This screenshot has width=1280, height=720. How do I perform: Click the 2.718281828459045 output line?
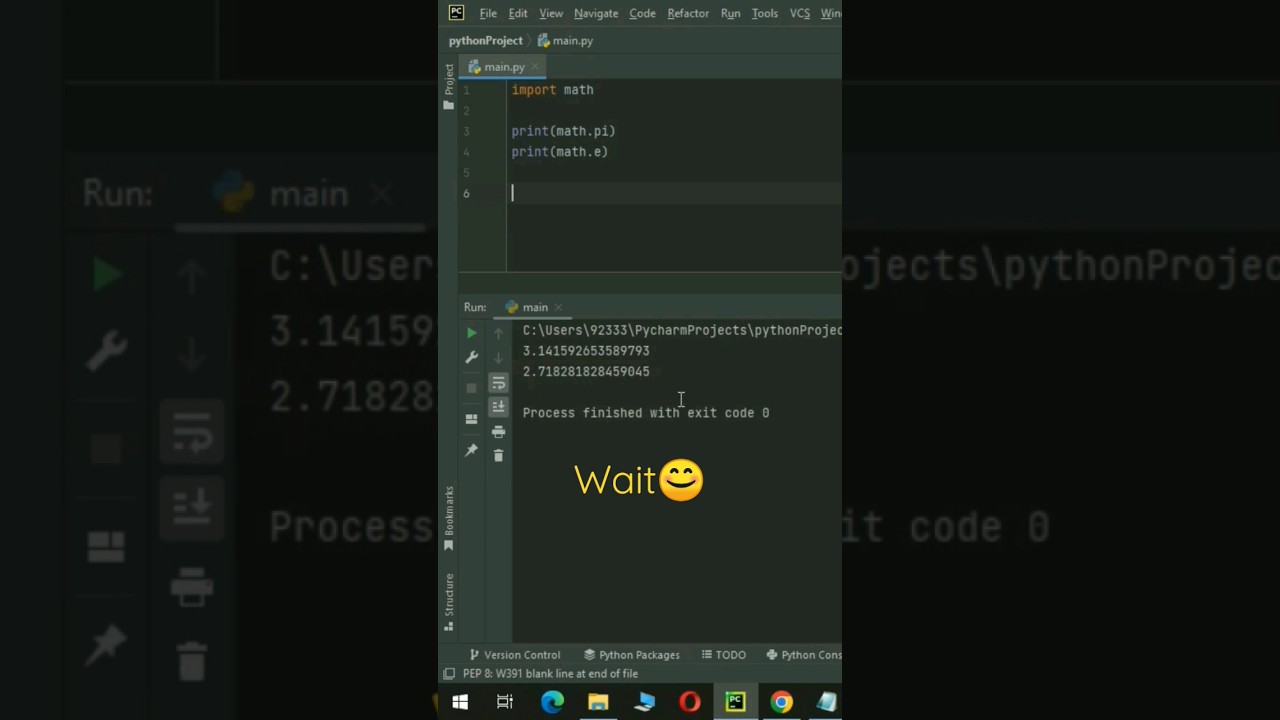586,371
